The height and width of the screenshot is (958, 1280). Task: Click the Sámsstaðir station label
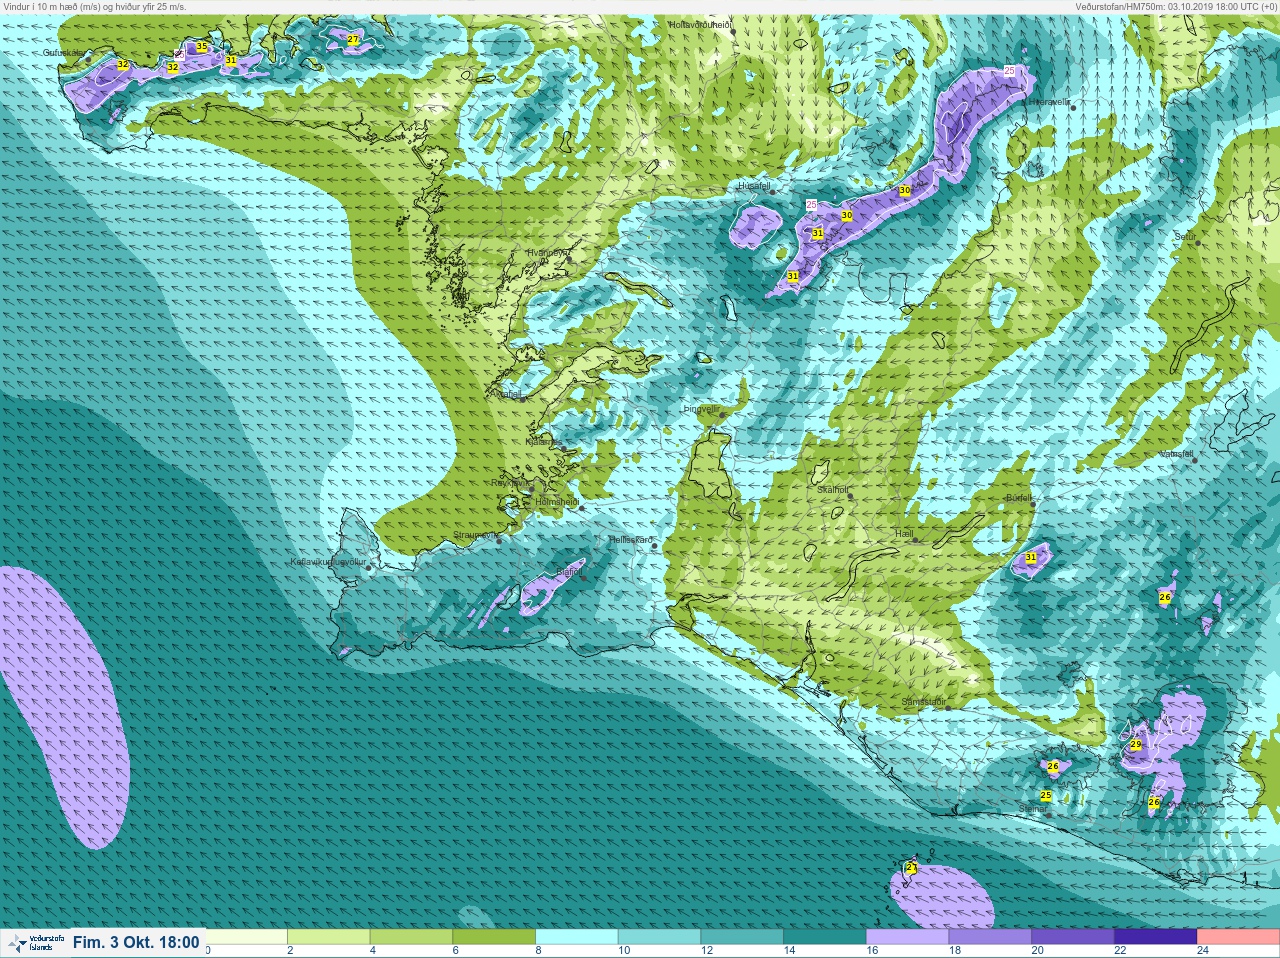point(923,702)
